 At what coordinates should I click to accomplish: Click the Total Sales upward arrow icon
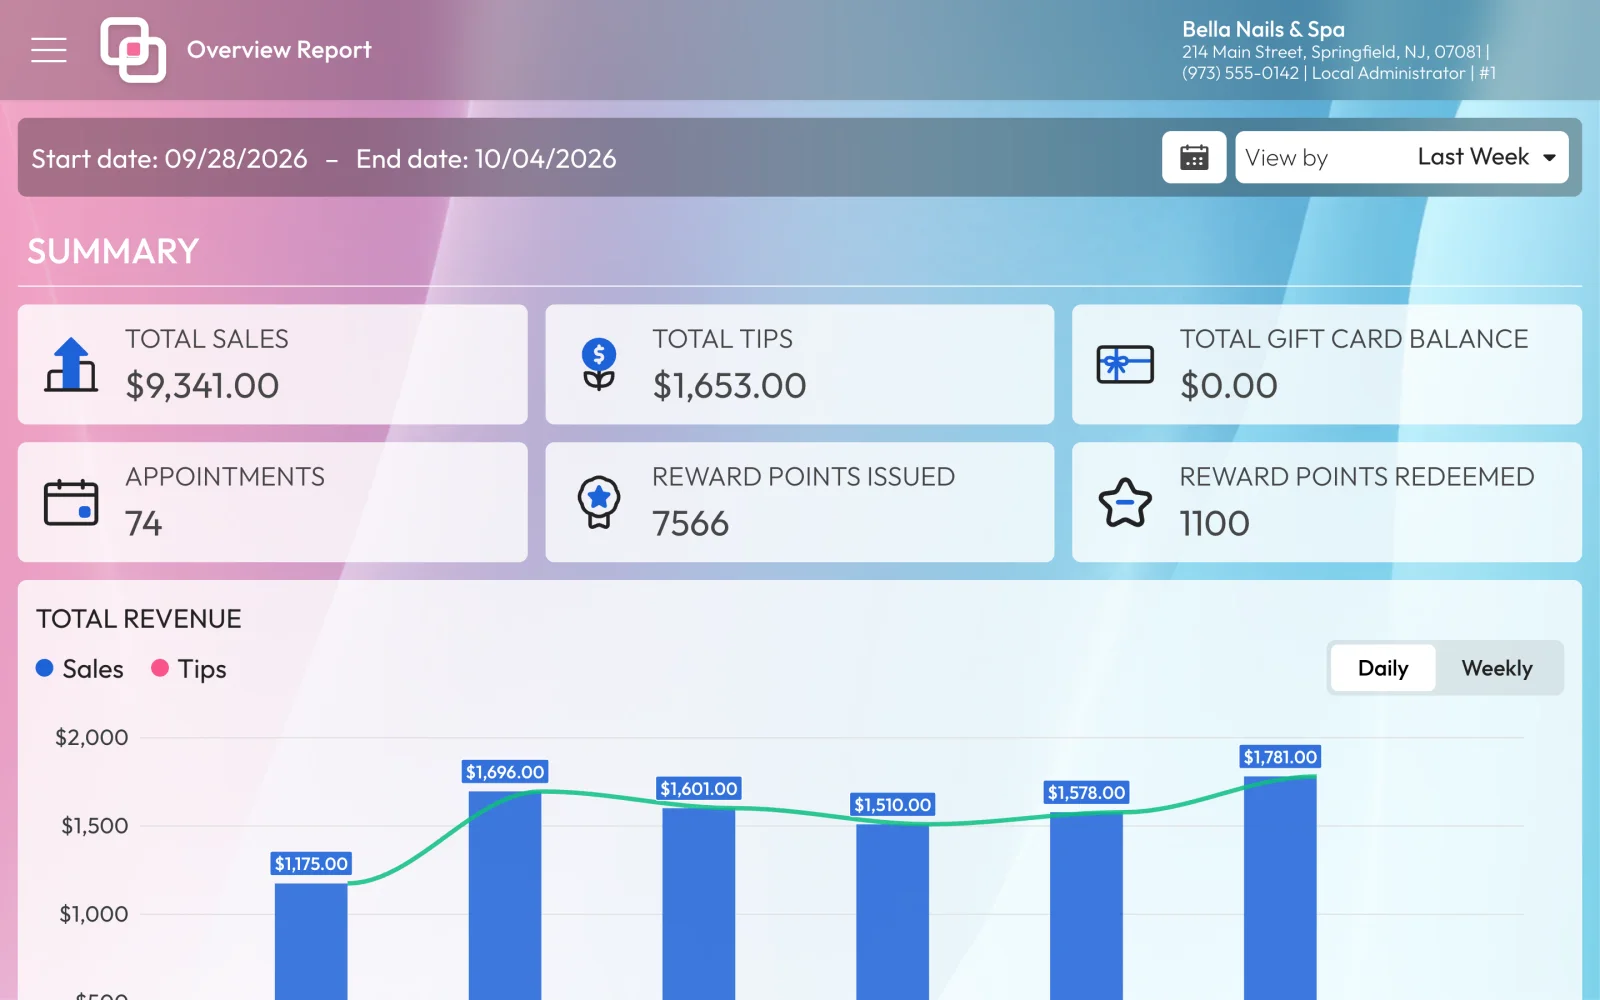point(71,365)
